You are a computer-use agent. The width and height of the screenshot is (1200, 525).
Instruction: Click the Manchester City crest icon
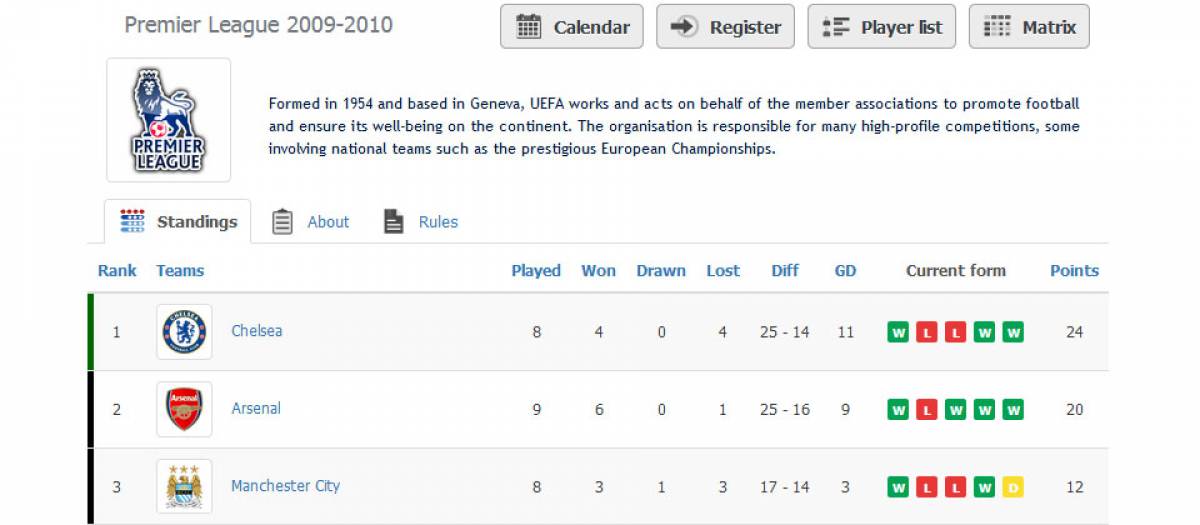[x=184, y=486]
